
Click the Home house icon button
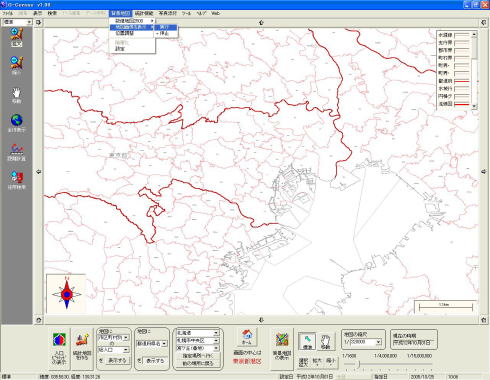coord(247,337)
